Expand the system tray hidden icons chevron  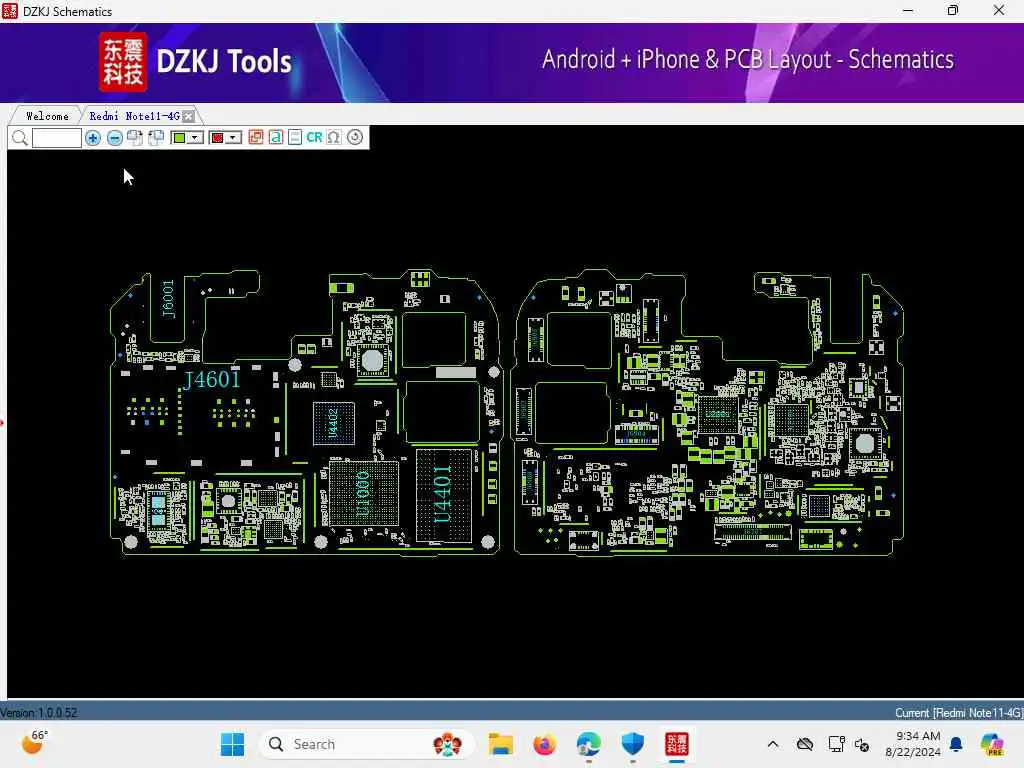tap(773, 744)
